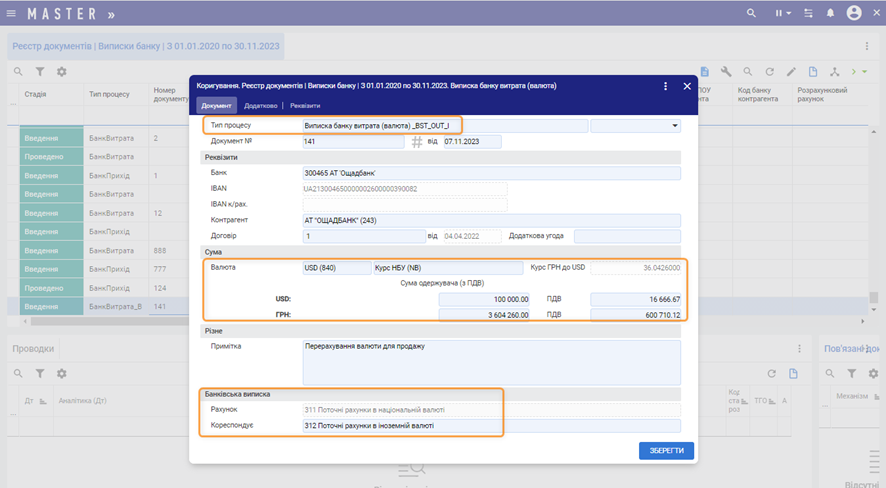Click the refresh icon in registry toolbar
The image size is (886, 488).
click(770, 72)
